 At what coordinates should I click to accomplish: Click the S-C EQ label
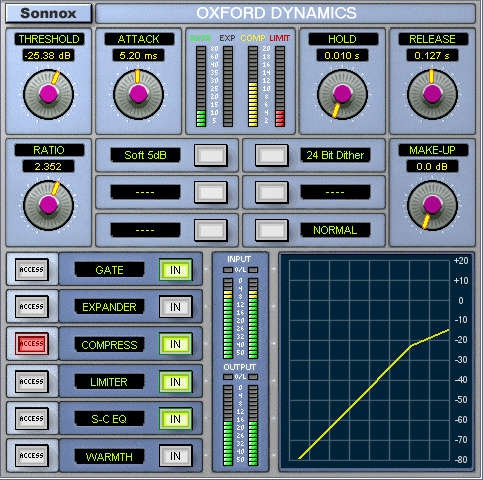click(x=109, y=419)
